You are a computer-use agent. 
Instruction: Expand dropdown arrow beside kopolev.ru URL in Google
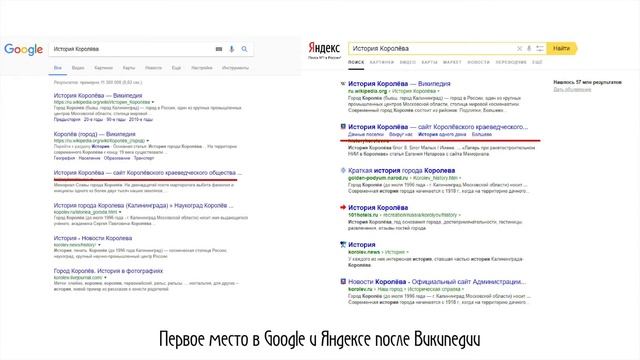click(x=120, y=212)
